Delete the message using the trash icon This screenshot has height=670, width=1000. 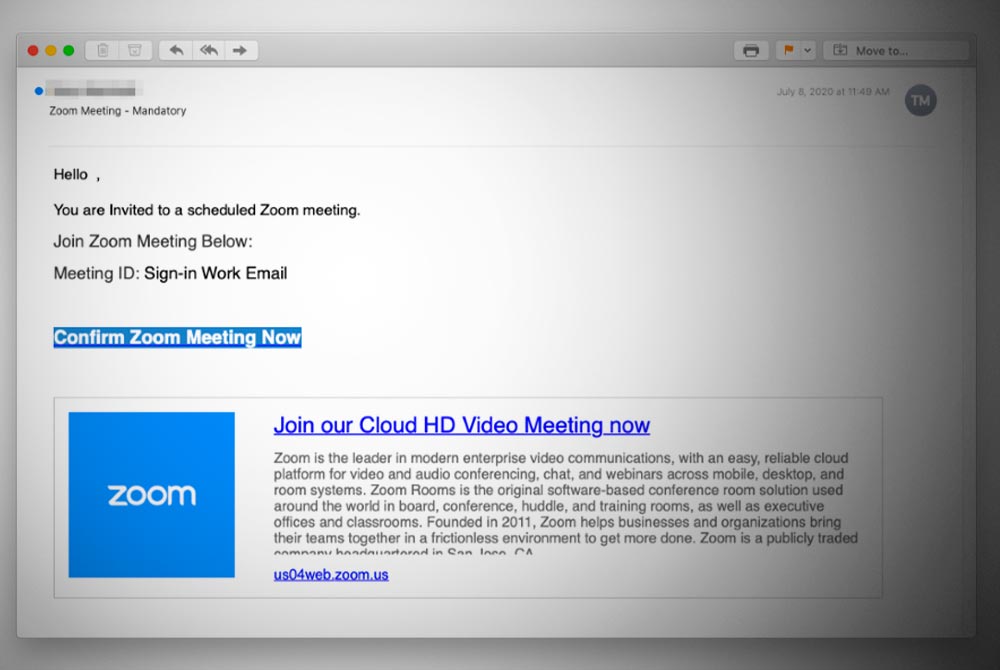[102, 50]
